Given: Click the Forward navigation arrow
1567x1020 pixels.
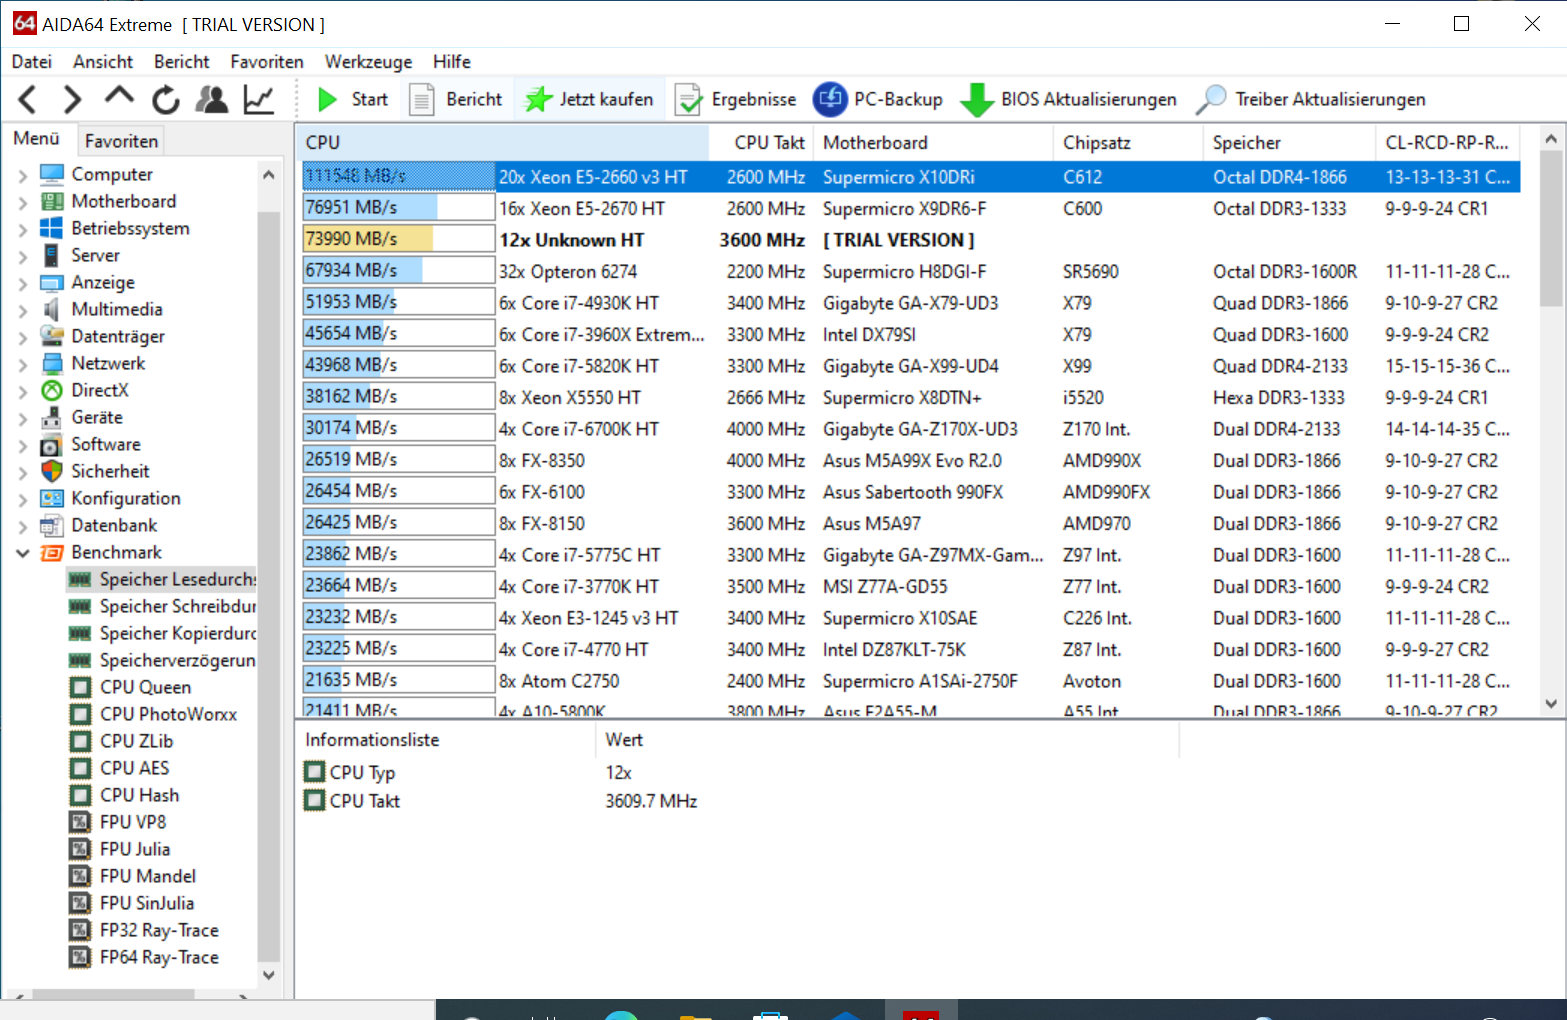Looking at the screenshot, I should [72, 99].
